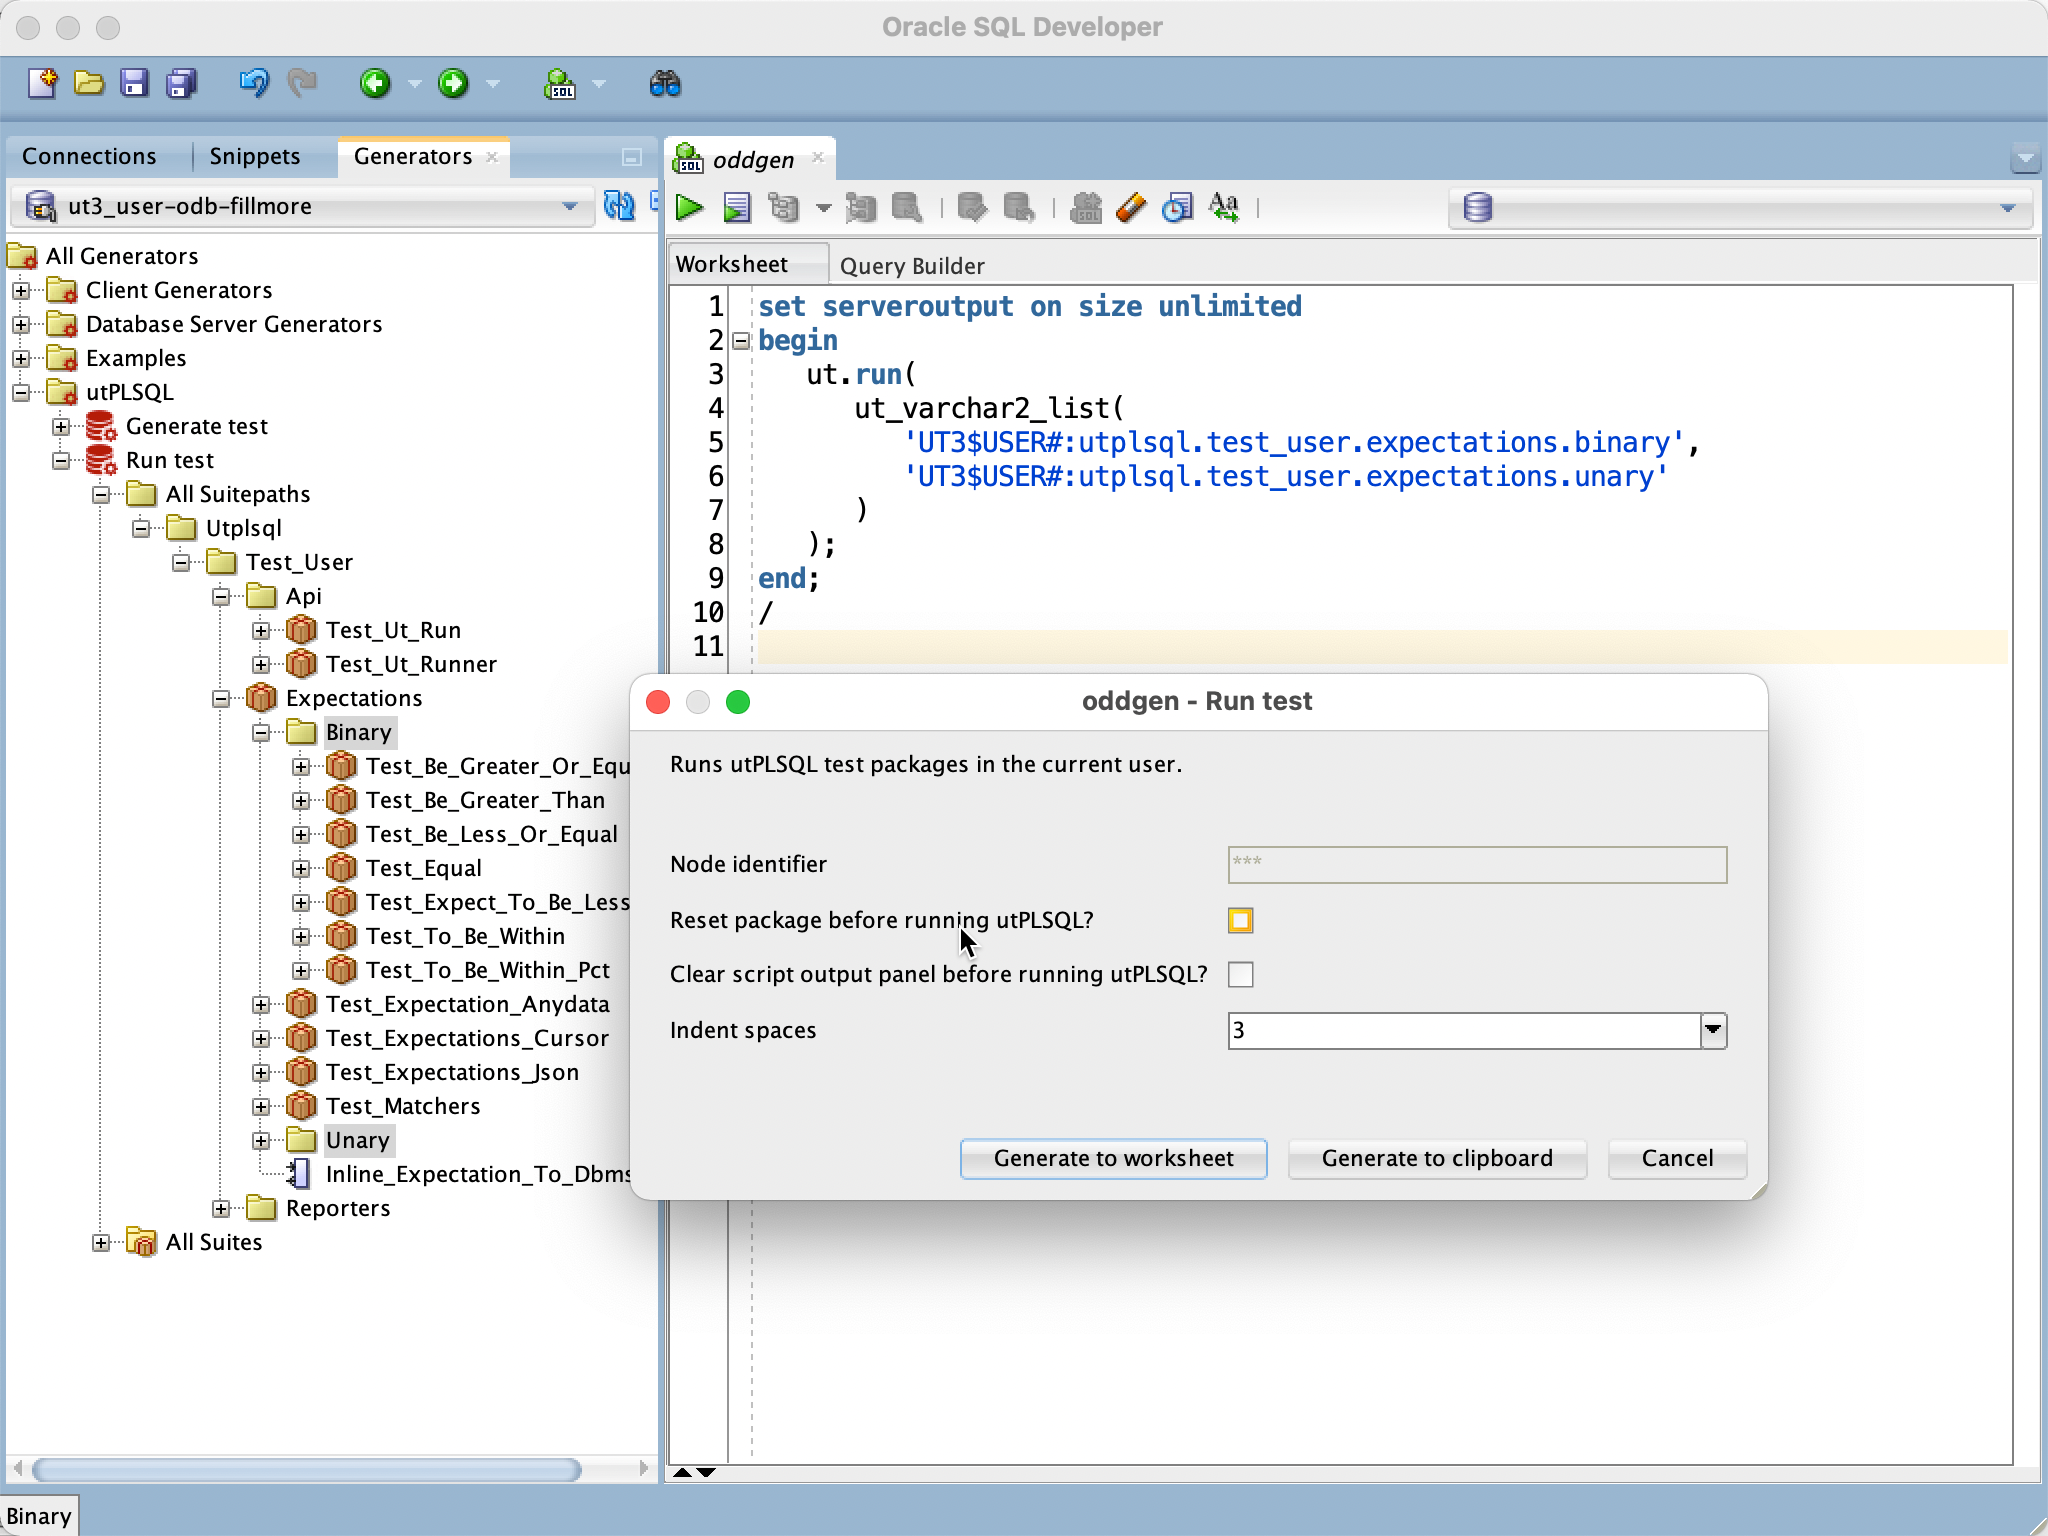Screen dimensions: 2048x1536
Task: Toggle case with the Aa worksheet icon
Action: pyautogui.click(x=1225, y=207)
